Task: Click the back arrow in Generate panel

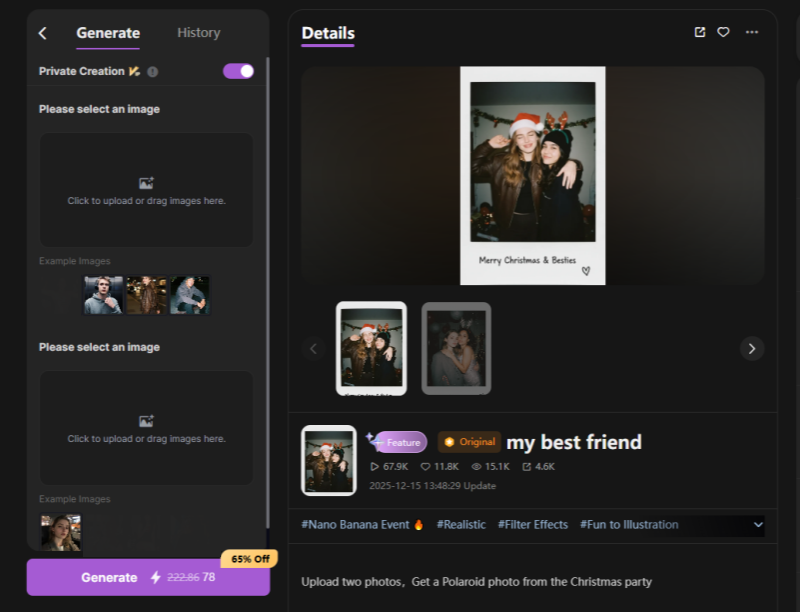Action: click(x=43, y=33)
